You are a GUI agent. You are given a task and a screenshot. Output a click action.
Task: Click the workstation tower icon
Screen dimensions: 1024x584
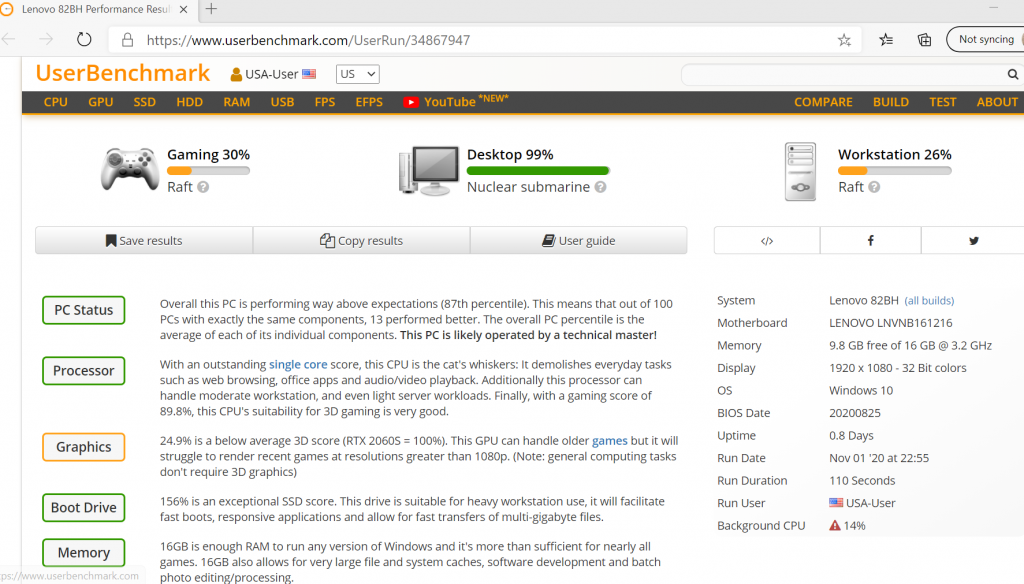(x=801, y=171)
